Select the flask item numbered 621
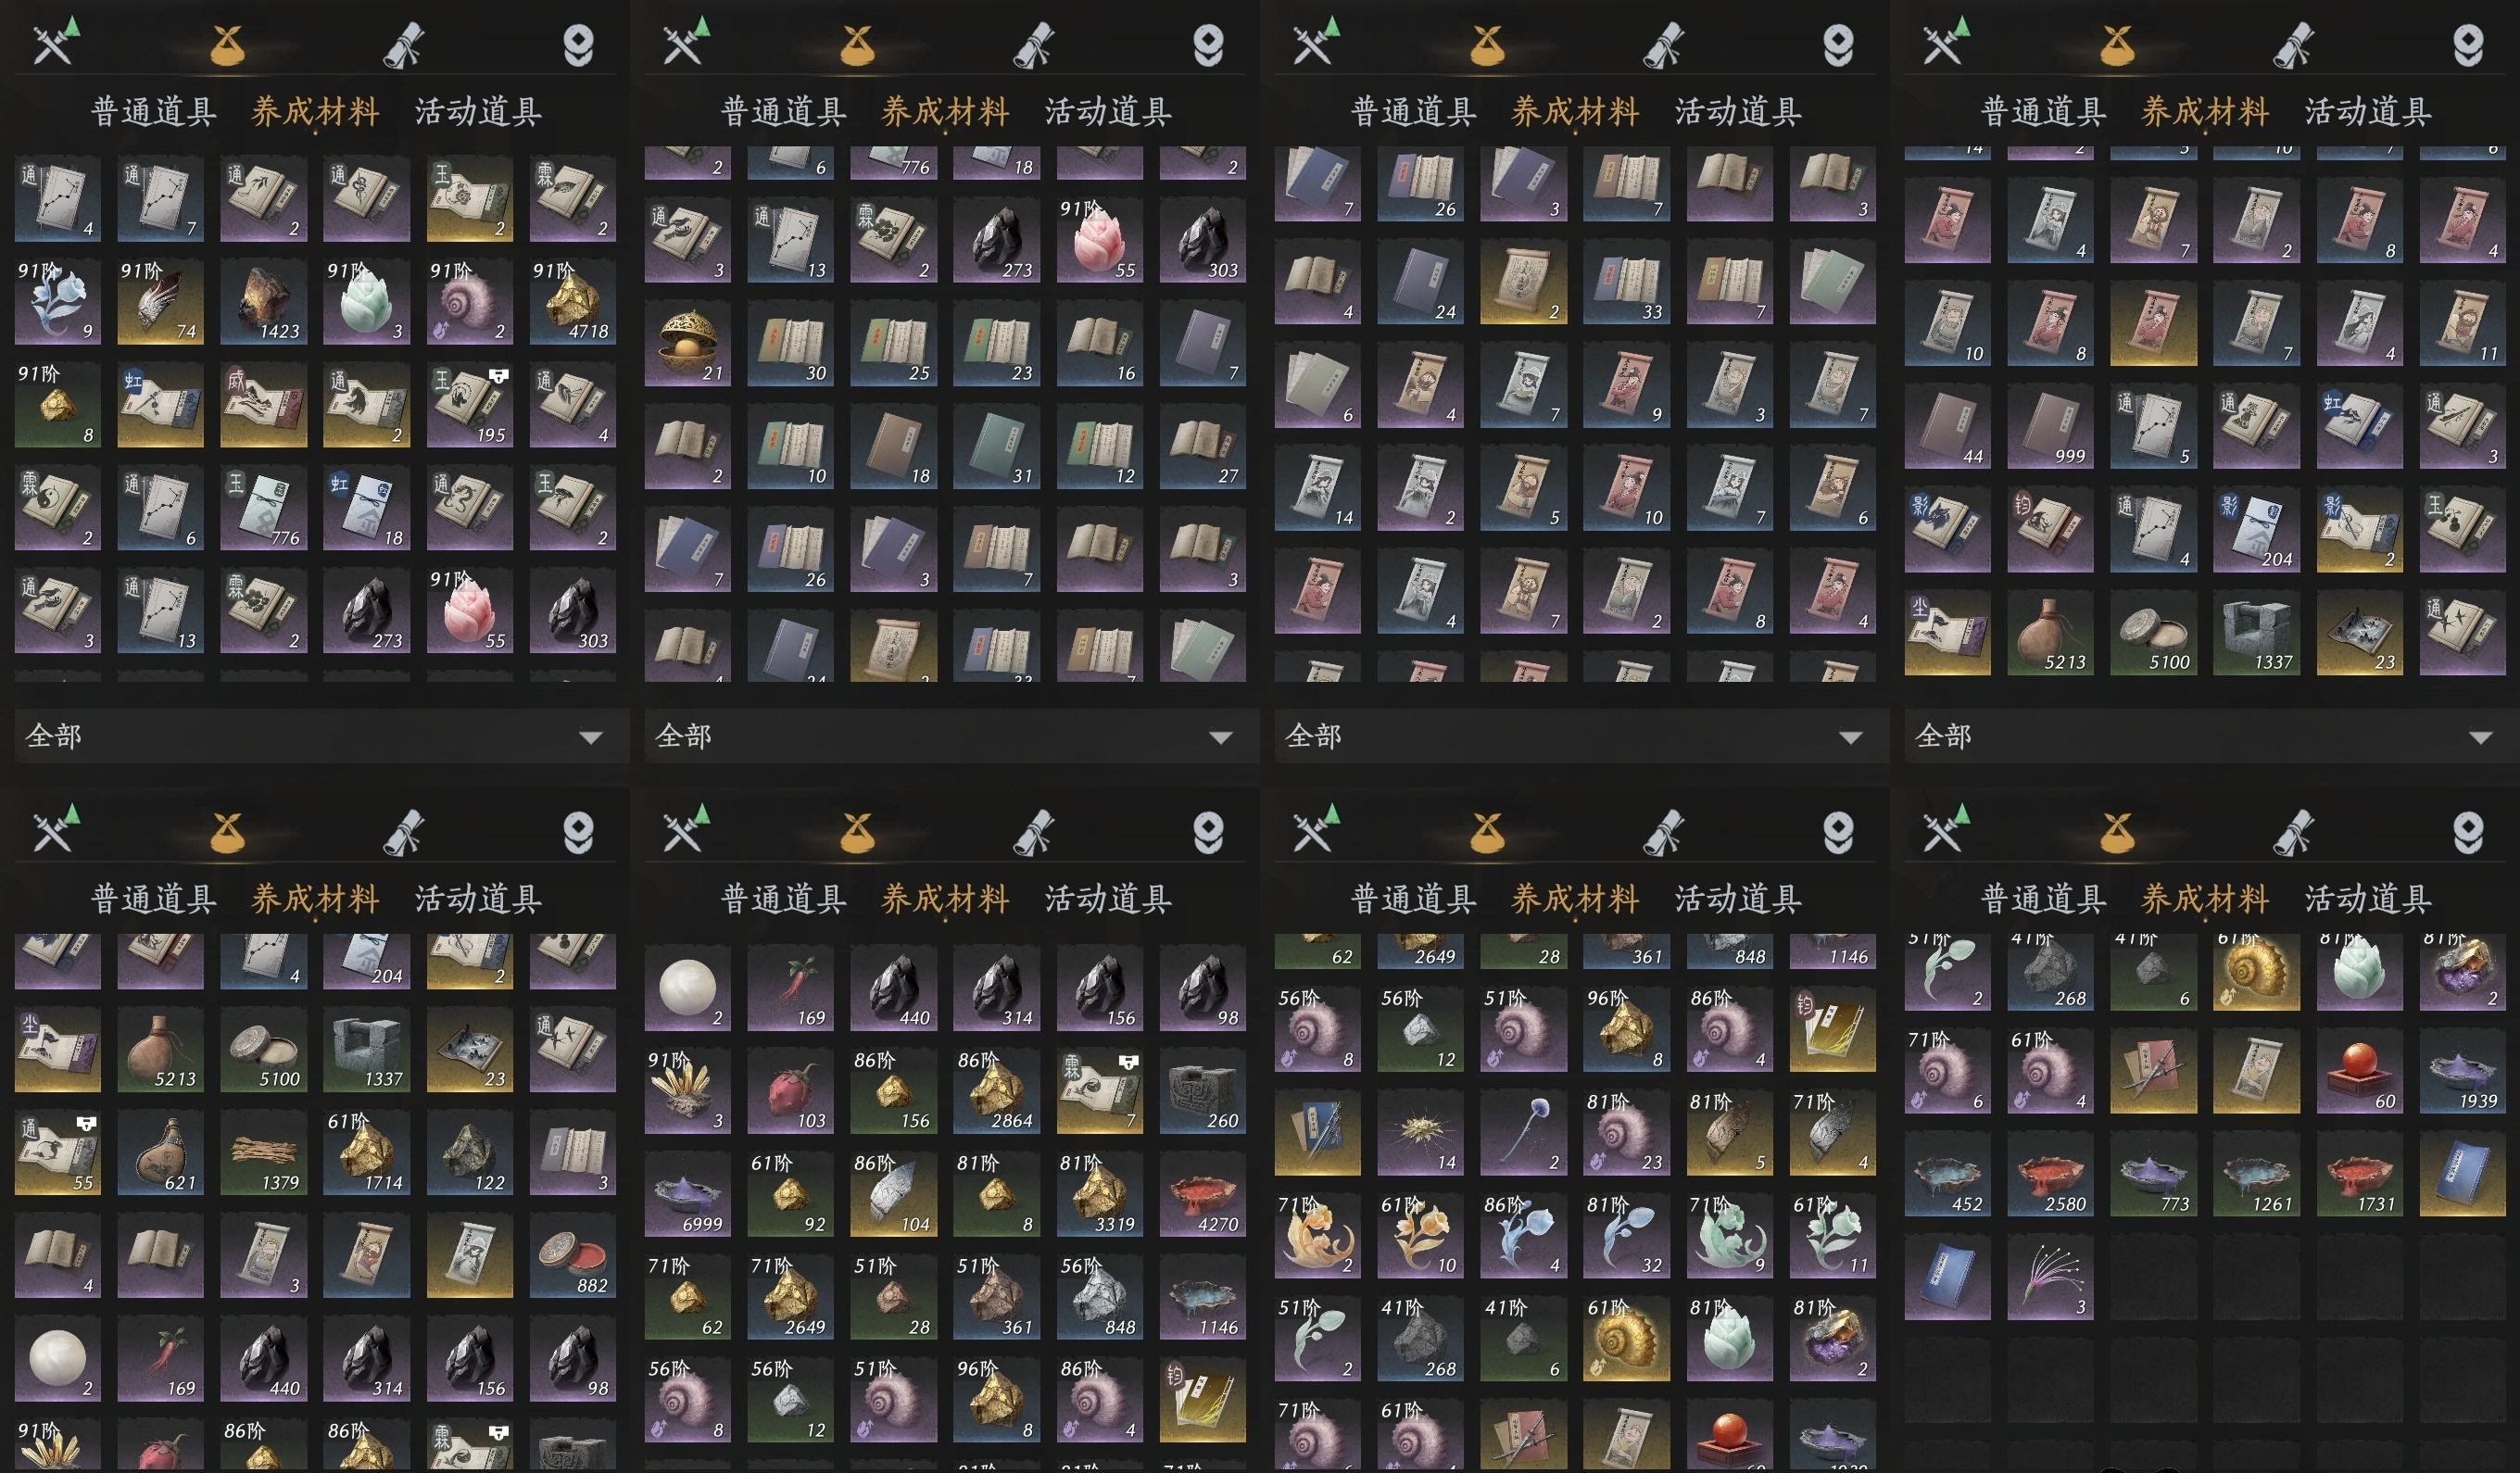The height and width of the screenshot is (1473, 2520). [160, 1153]
